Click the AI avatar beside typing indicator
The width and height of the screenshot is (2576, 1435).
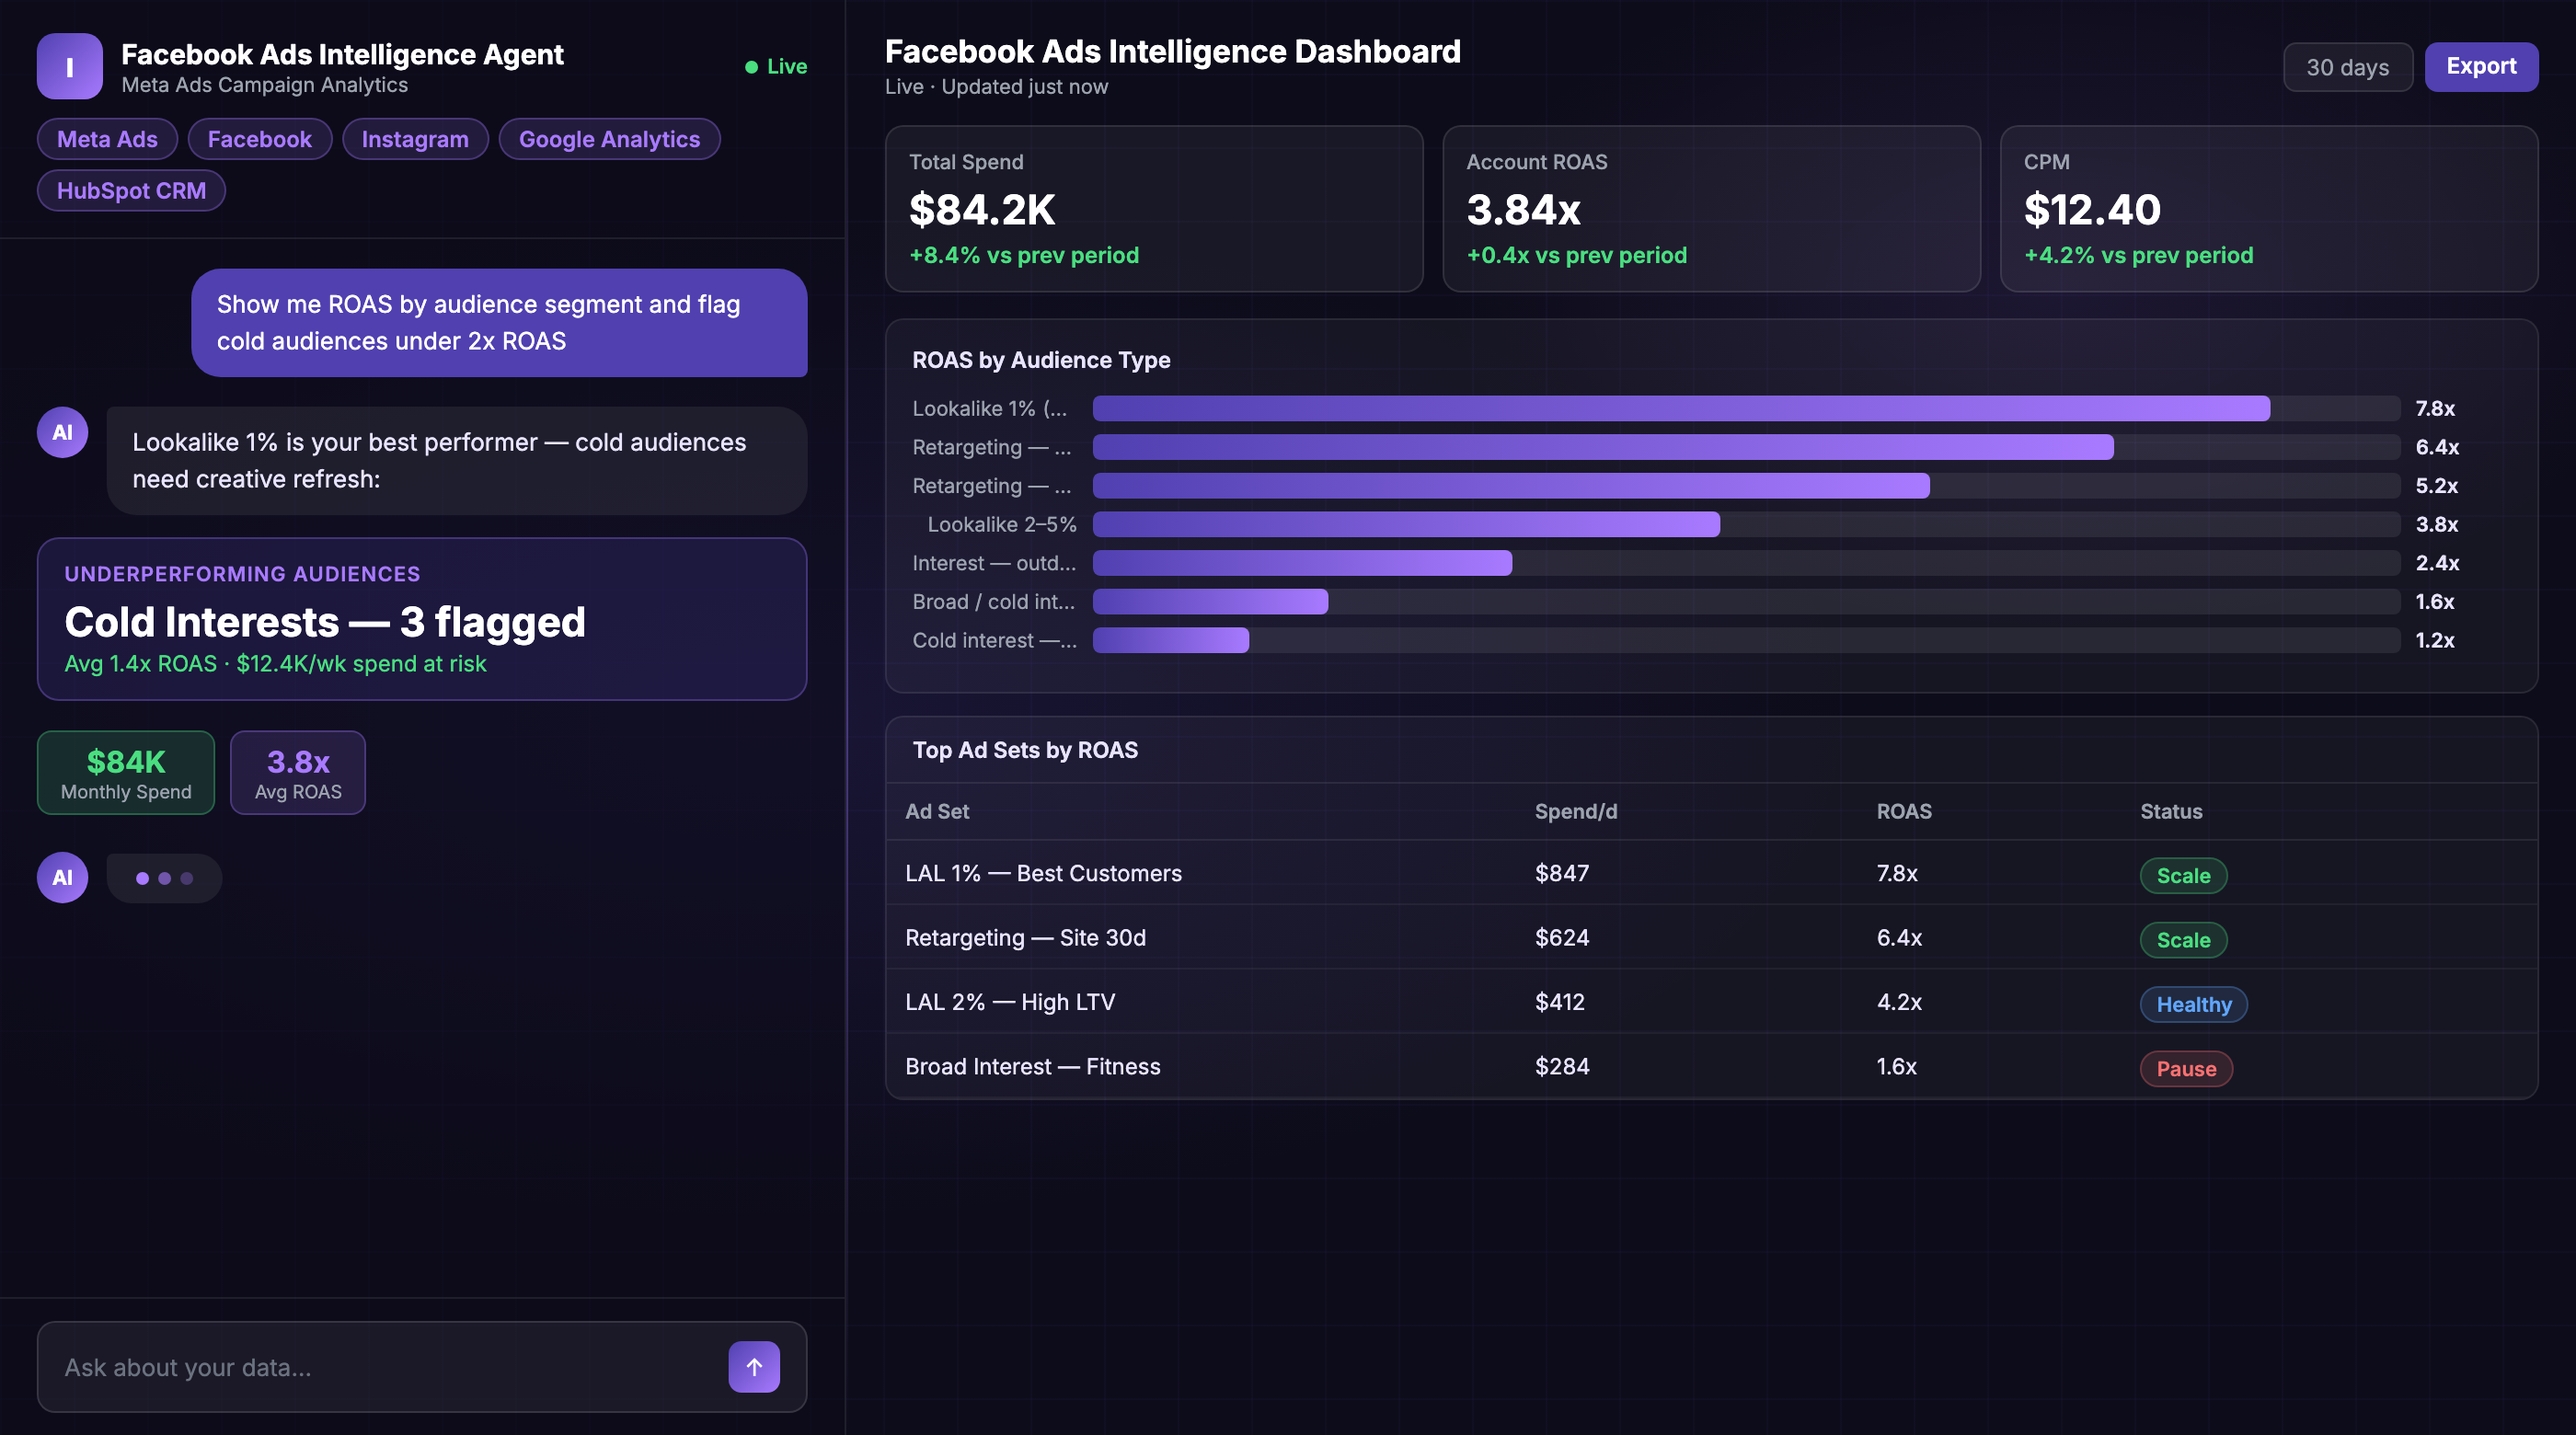(x=62, y=877)
